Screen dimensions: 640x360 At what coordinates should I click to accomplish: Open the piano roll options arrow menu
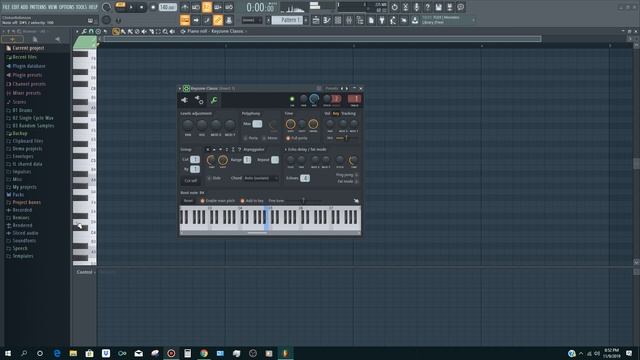pyautogui.click(x=77, y=31)
